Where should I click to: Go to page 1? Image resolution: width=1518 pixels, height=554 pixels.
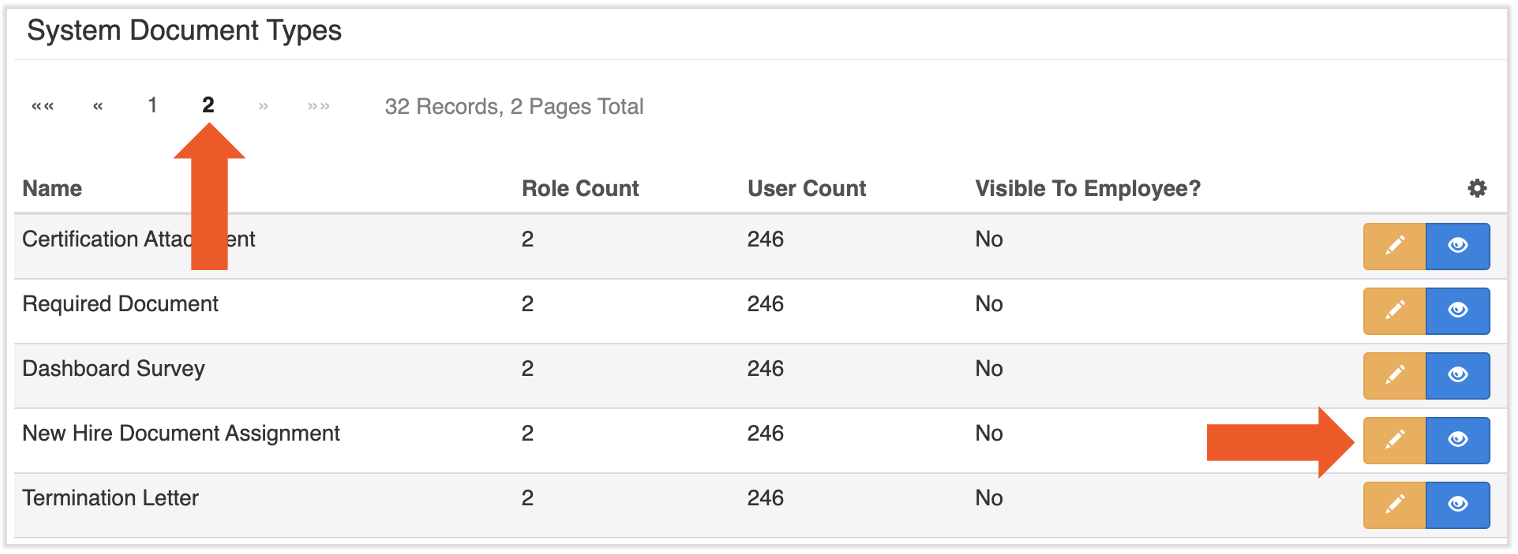click(x=152, y=105)
